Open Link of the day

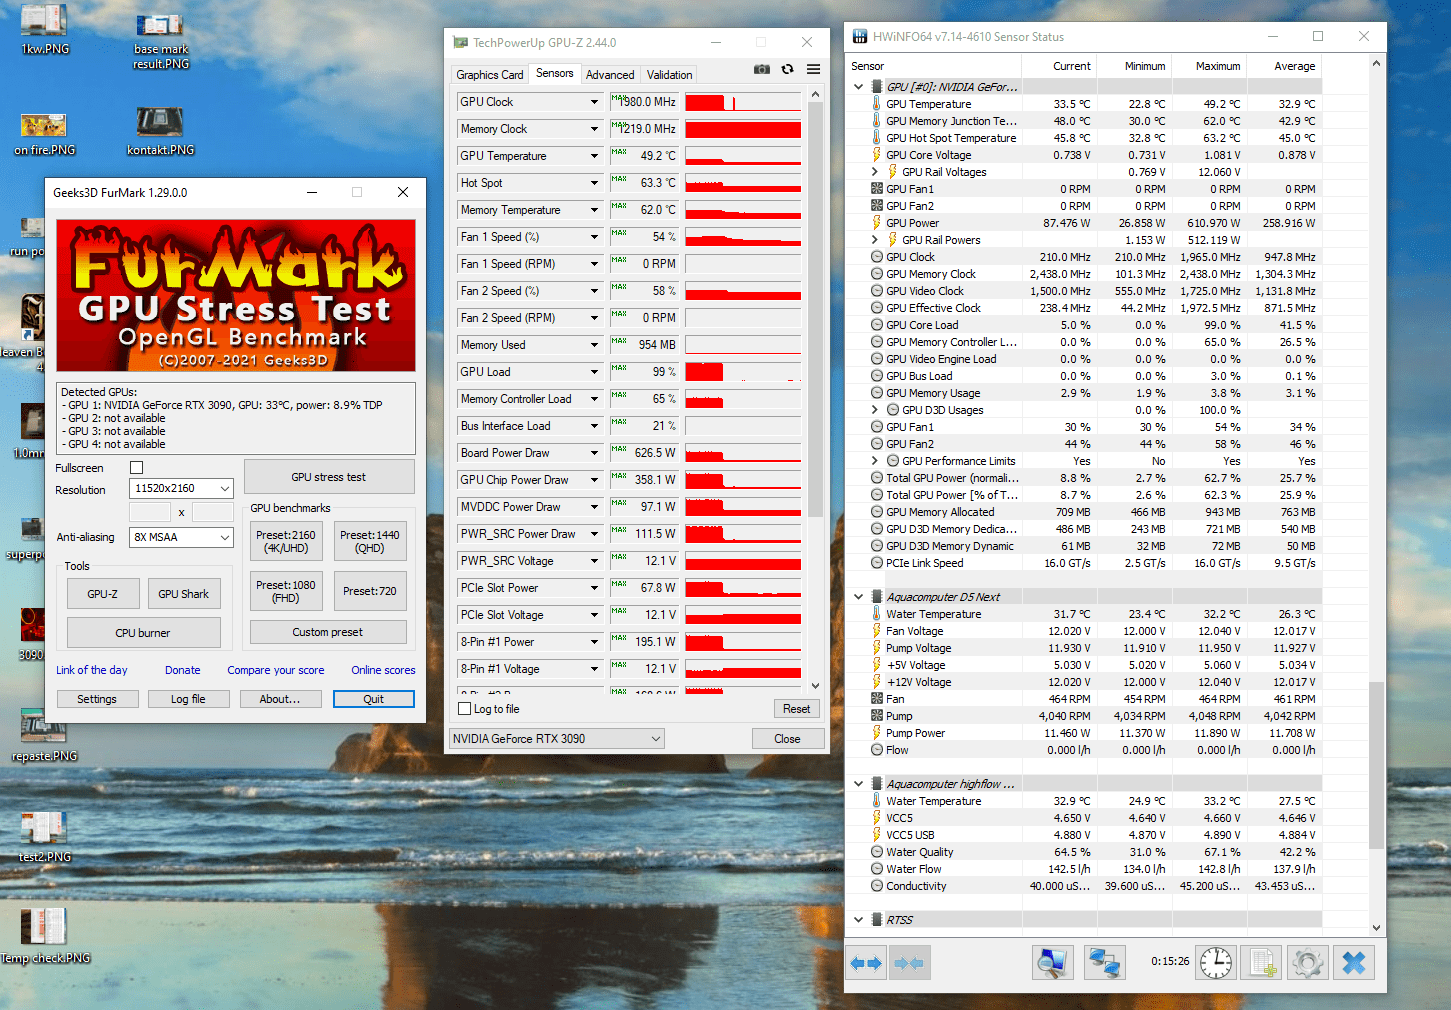tap(92, 670)
